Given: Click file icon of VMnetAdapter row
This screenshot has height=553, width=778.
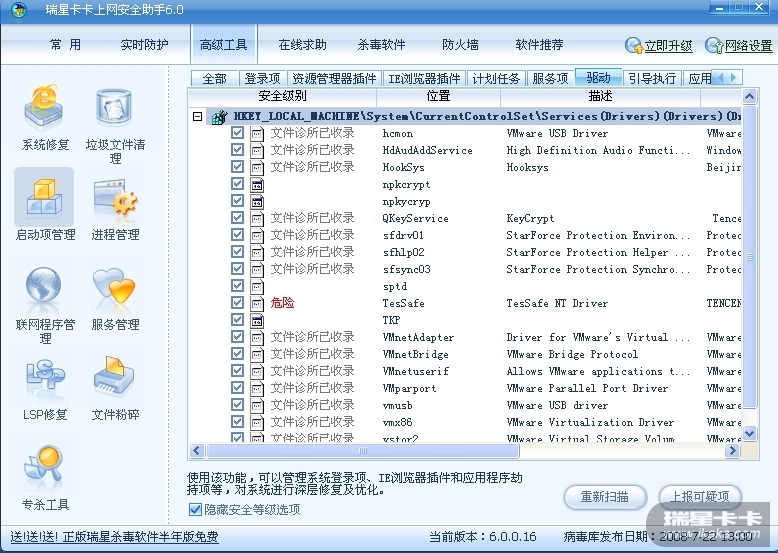Looking at the screenshot, I should point(257,337).
